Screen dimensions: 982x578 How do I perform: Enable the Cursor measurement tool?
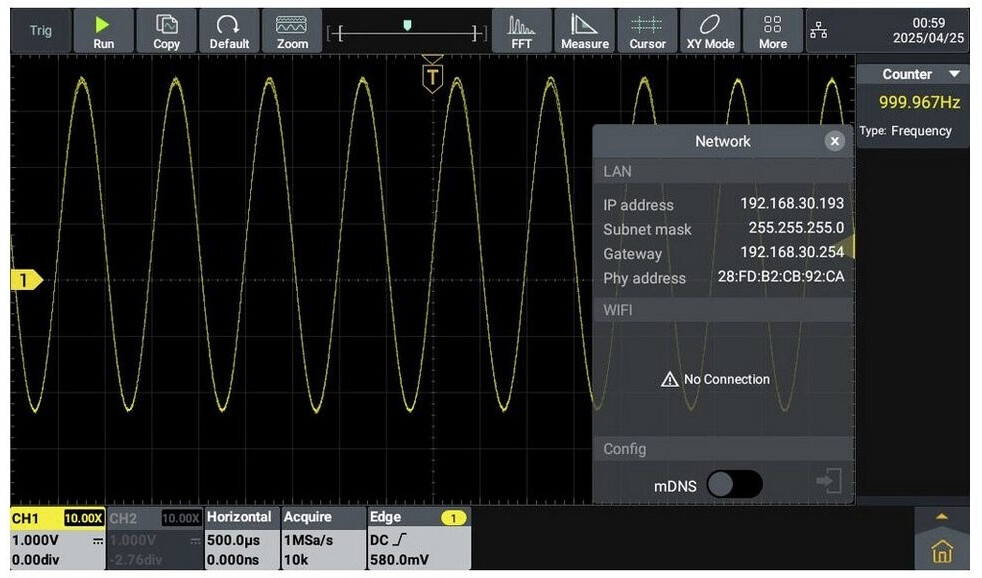point(647,31)
